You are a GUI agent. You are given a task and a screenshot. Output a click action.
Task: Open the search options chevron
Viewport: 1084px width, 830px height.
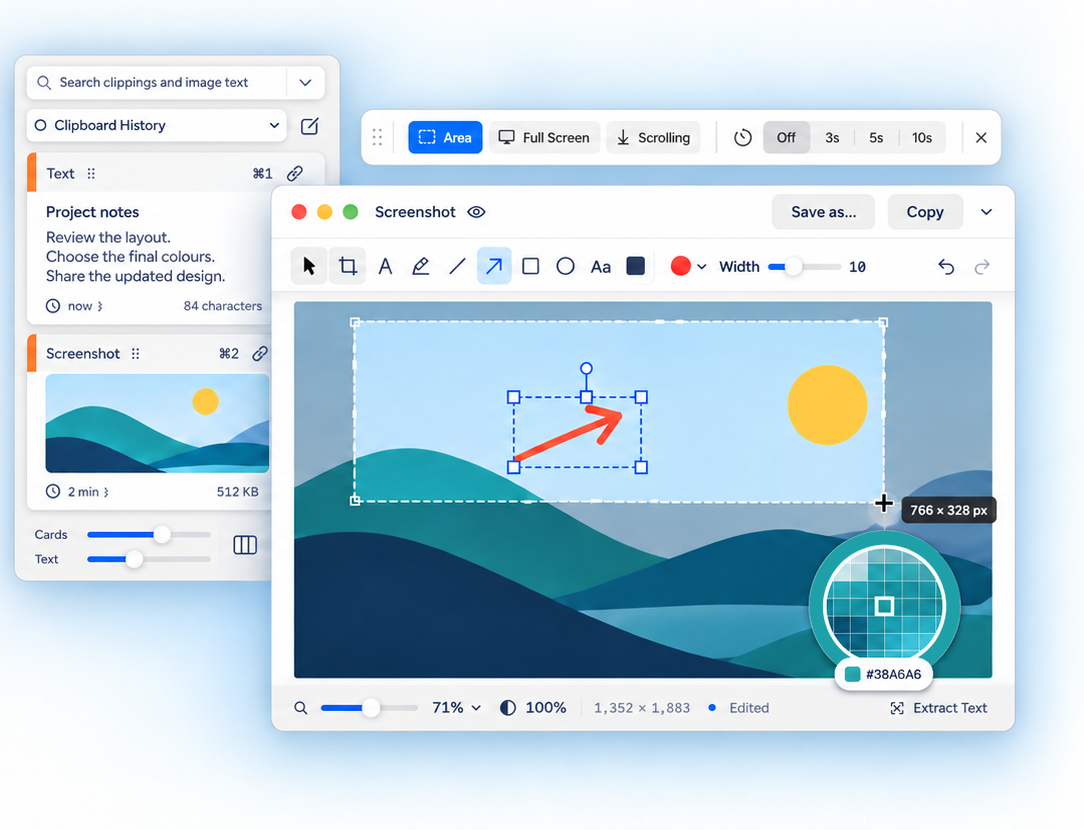coord(306,83)
